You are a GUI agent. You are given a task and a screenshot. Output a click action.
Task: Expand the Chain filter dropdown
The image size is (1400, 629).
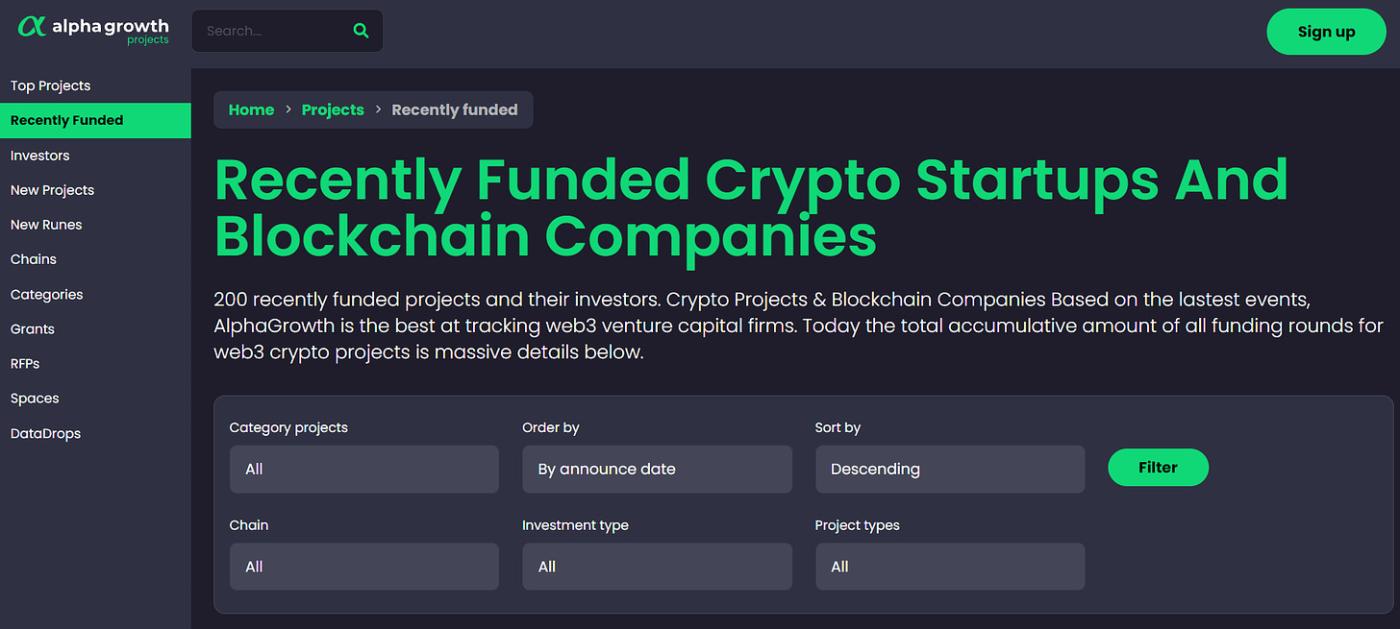coord(364,567)
